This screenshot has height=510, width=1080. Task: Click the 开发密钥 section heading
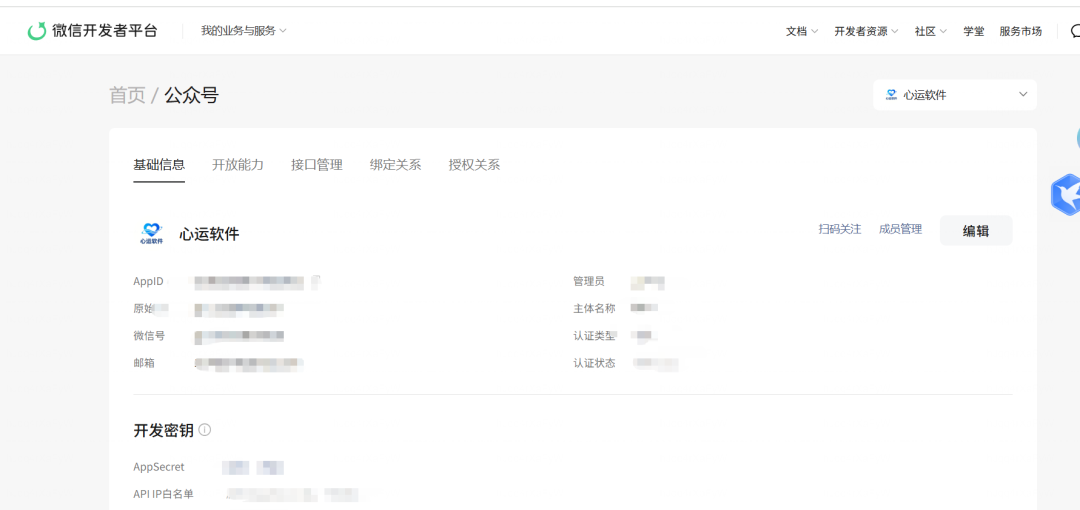click(163, 431)
